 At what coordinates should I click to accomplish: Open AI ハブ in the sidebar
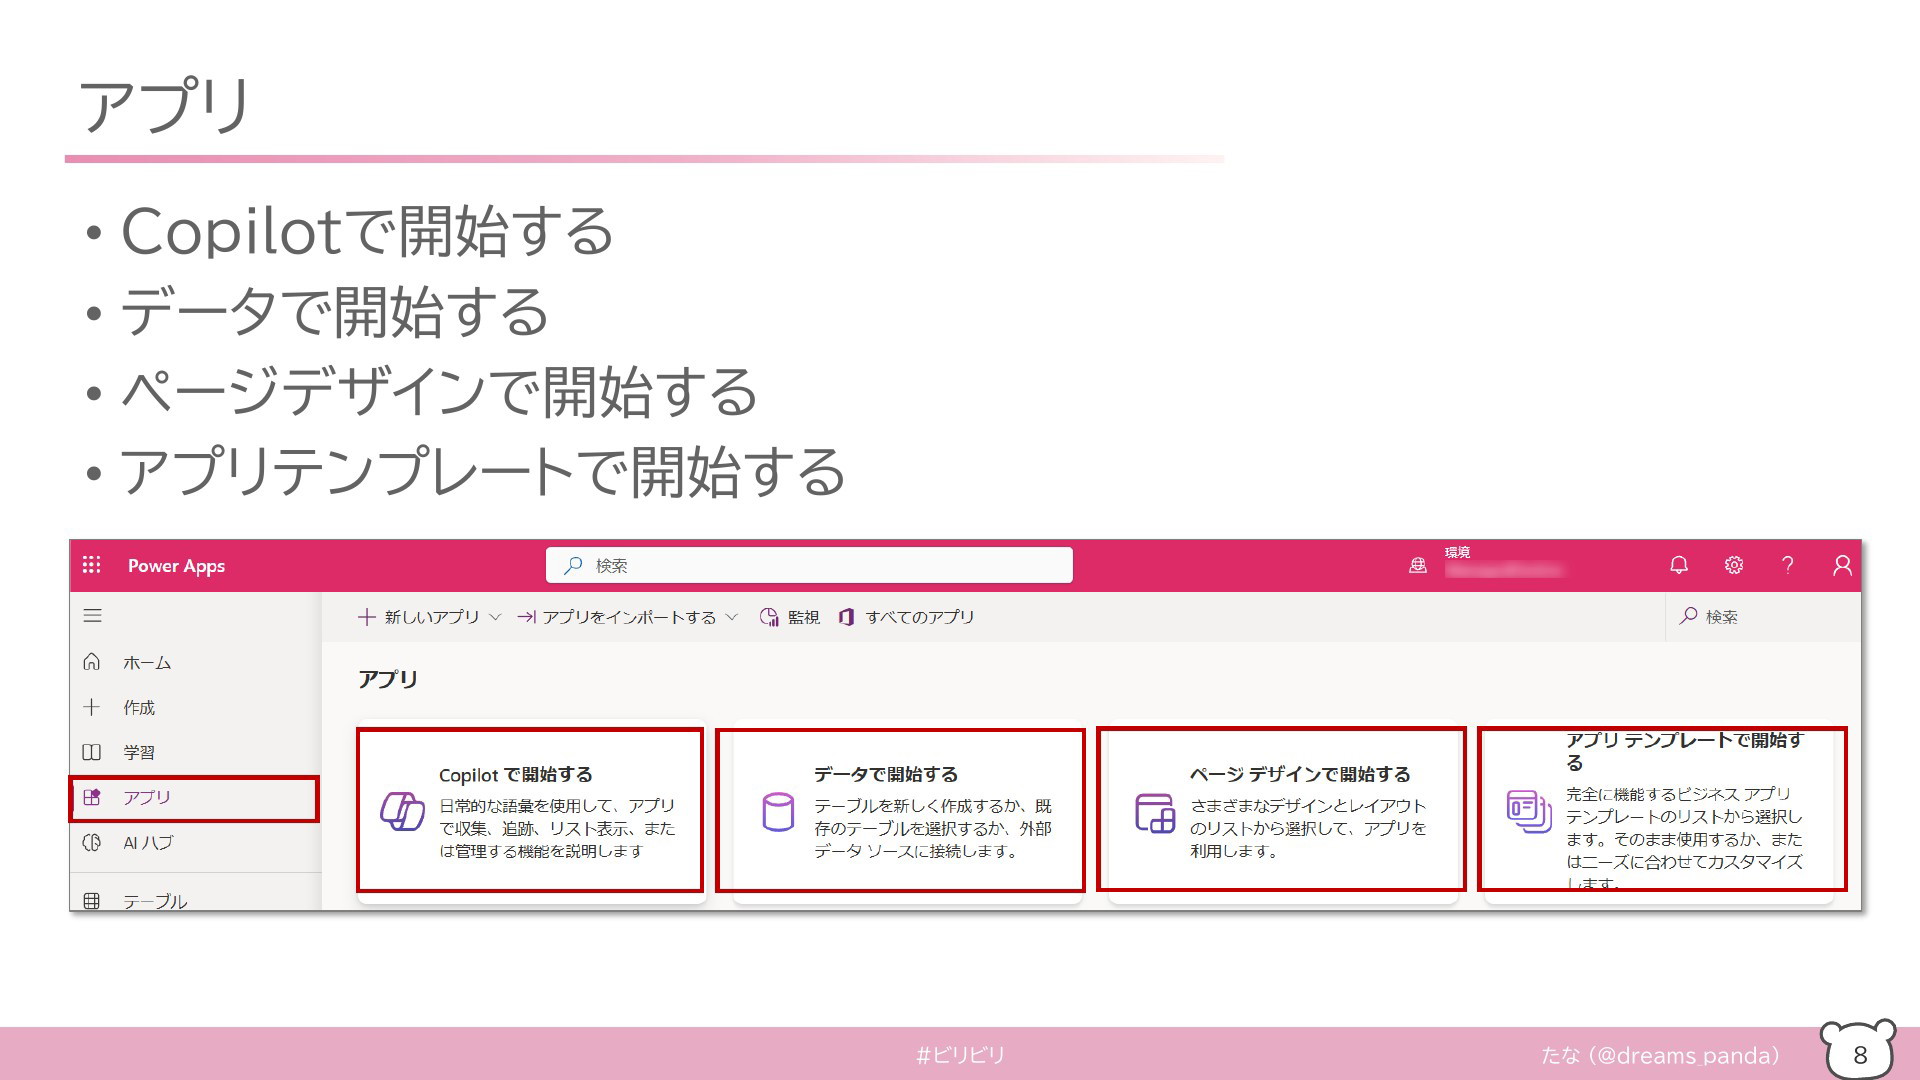point(195,843)
